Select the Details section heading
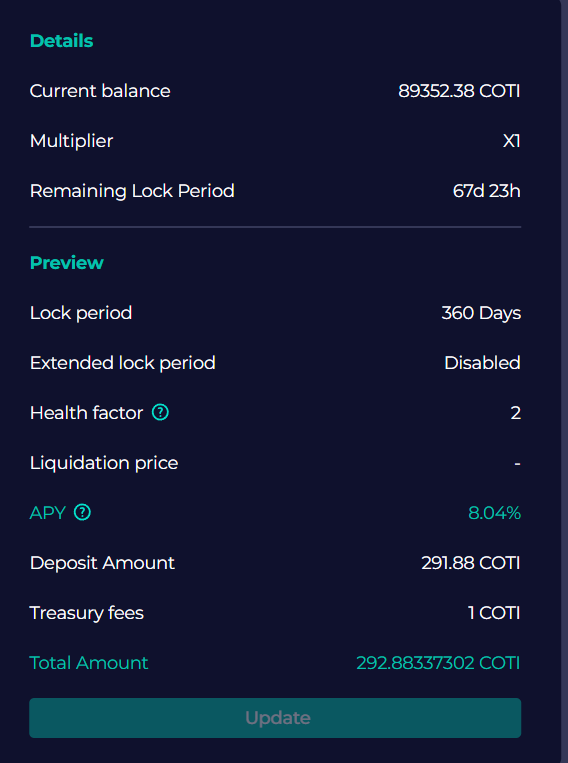568x763 pixels. pyautogui.click(x=61, y=41)
